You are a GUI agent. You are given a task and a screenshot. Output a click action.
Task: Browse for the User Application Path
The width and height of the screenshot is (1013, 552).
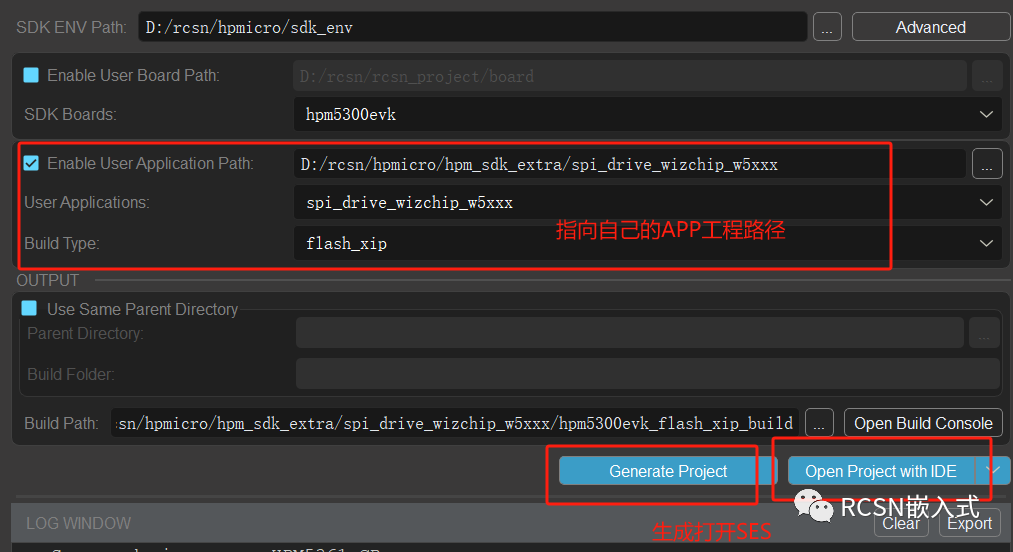pyautogui.click(x=987, y=164)
